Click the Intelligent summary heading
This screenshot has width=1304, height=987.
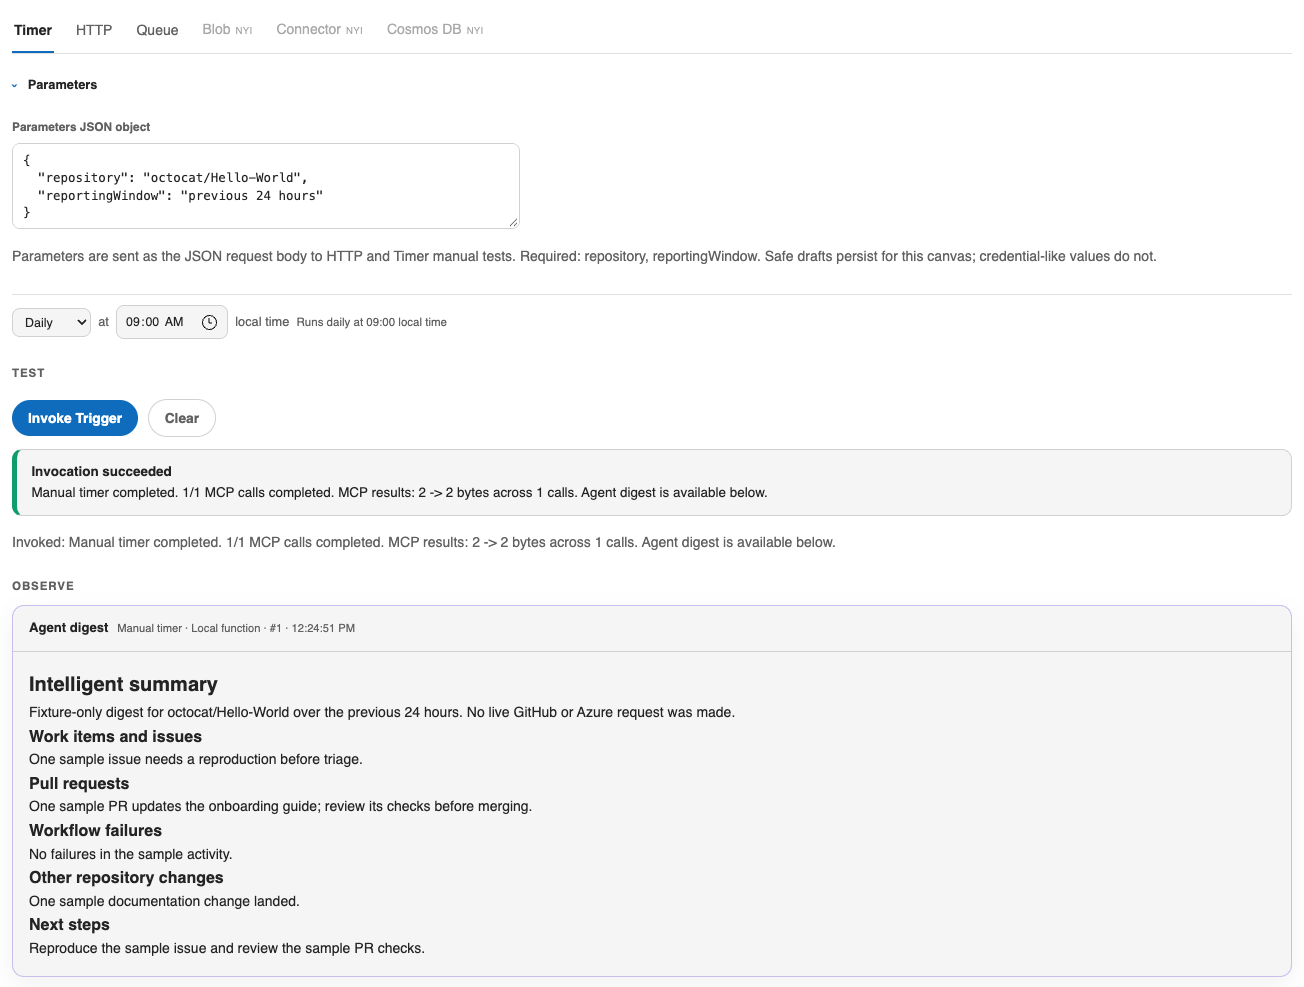pyautogui.click(x=123, y=684)
